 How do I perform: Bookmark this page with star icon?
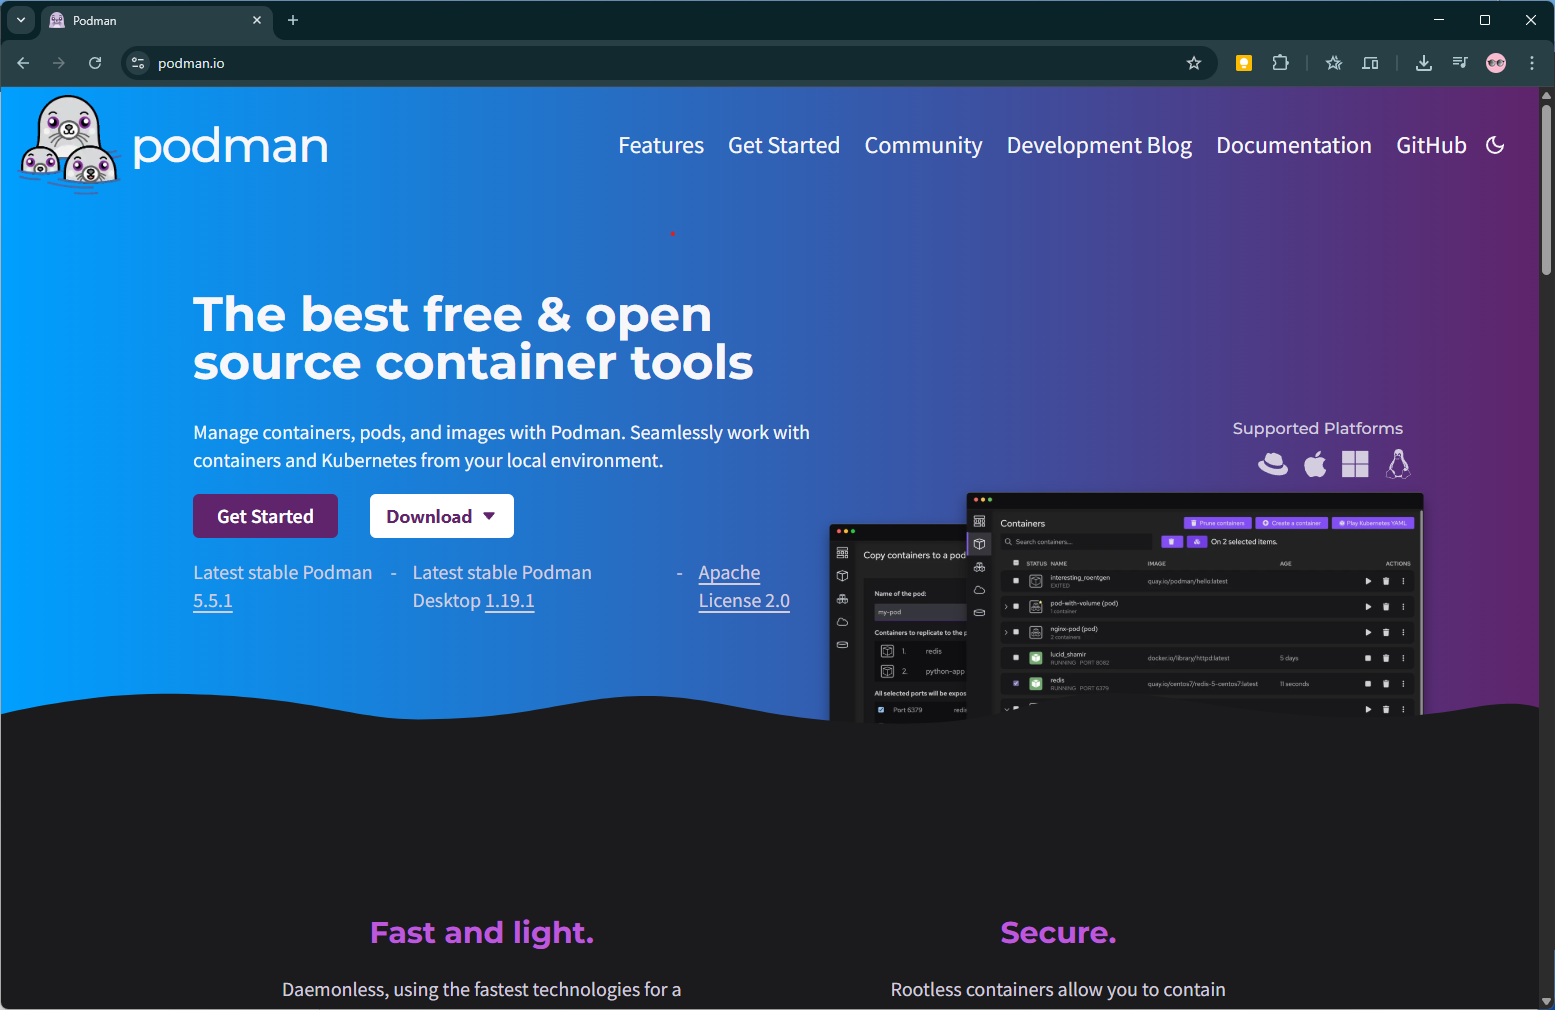1194,63
